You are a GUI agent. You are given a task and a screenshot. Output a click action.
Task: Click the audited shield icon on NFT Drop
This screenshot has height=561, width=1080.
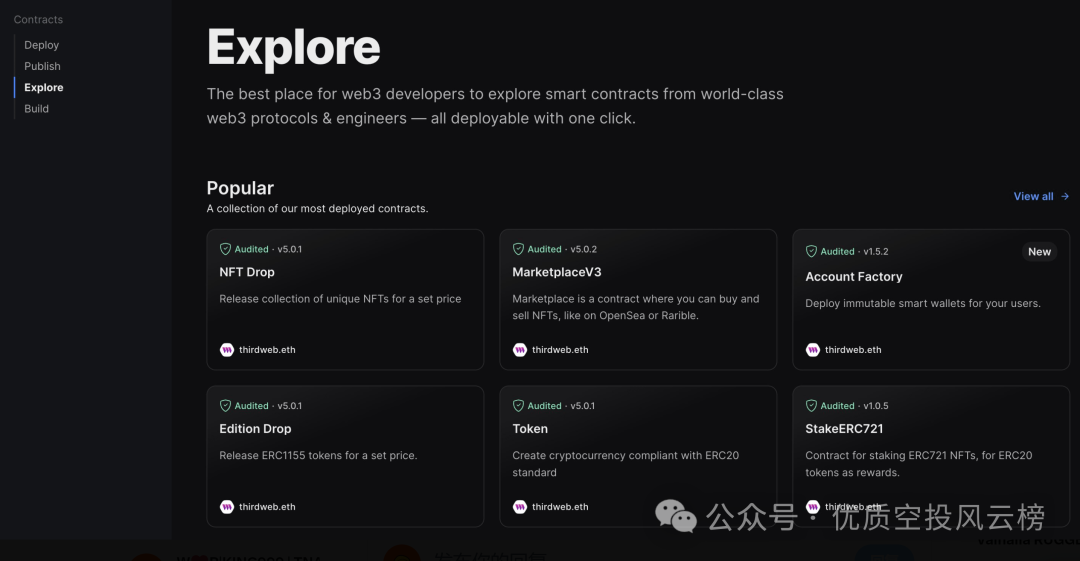click(225, 249)
